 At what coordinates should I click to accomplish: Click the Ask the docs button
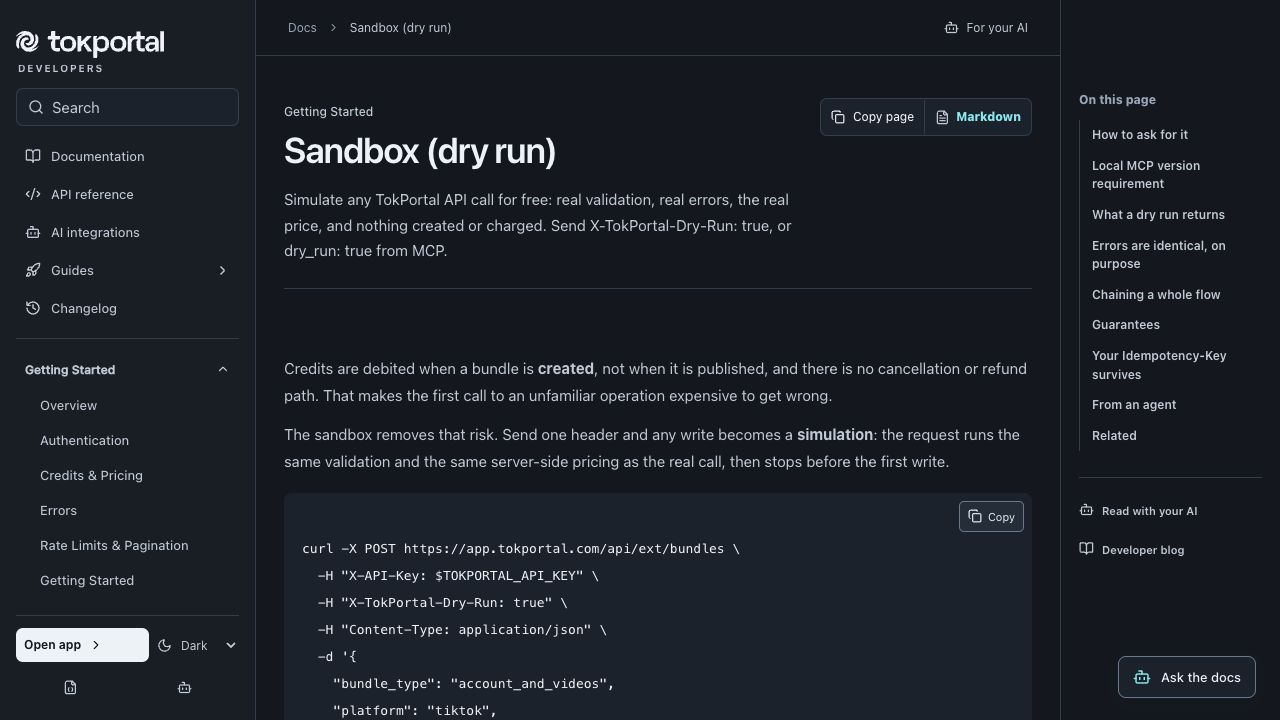point(1187,677)
